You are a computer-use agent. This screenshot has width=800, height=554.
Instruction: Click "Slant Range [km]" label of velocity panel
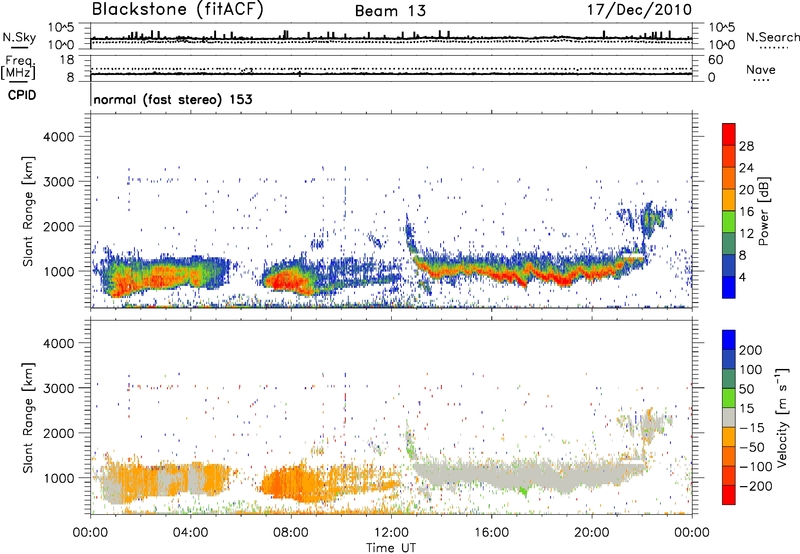[x=28, y=418]
